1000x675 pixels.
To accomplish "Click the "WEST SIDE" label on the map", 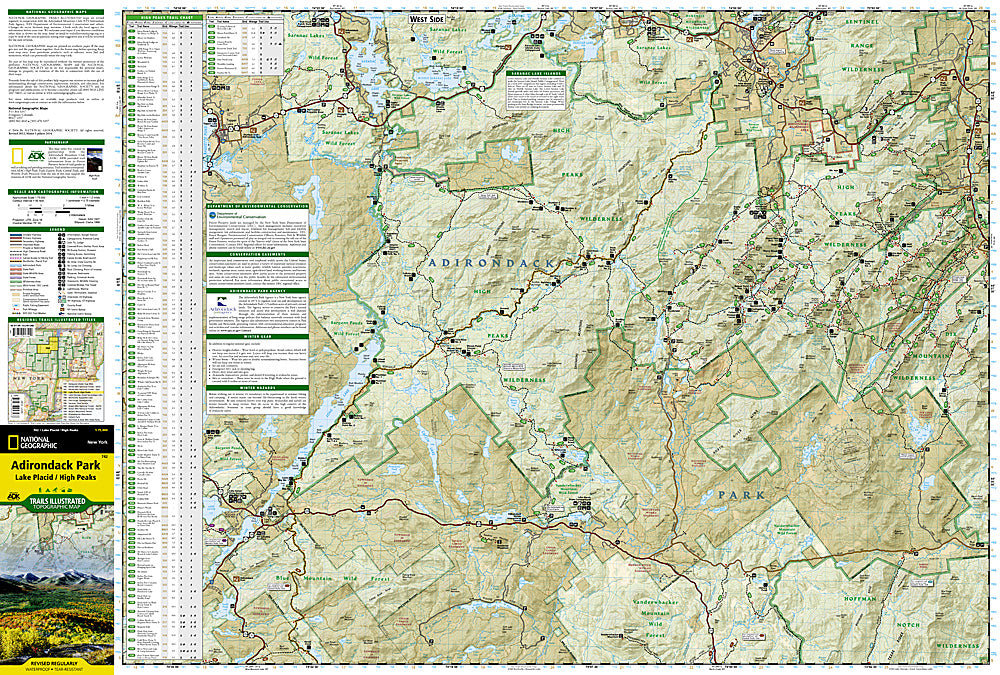I will coord(427,19).
